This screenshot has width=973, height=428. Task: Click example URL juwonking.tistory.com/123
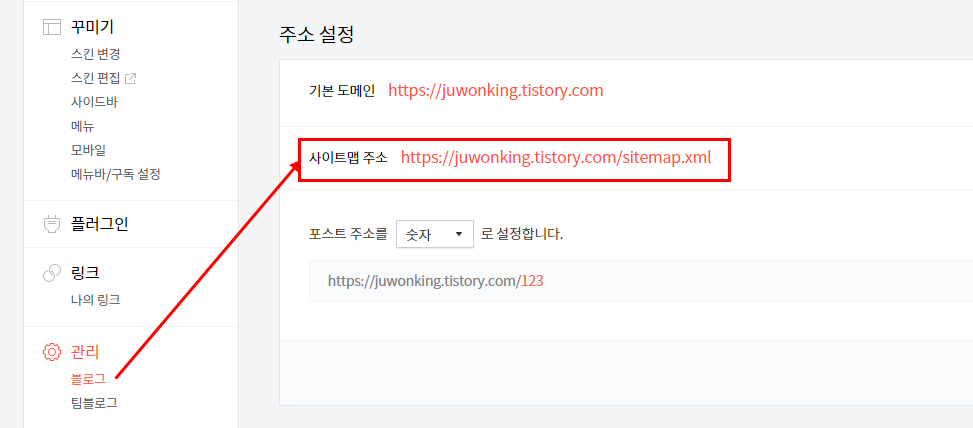(x=436, y=281)
